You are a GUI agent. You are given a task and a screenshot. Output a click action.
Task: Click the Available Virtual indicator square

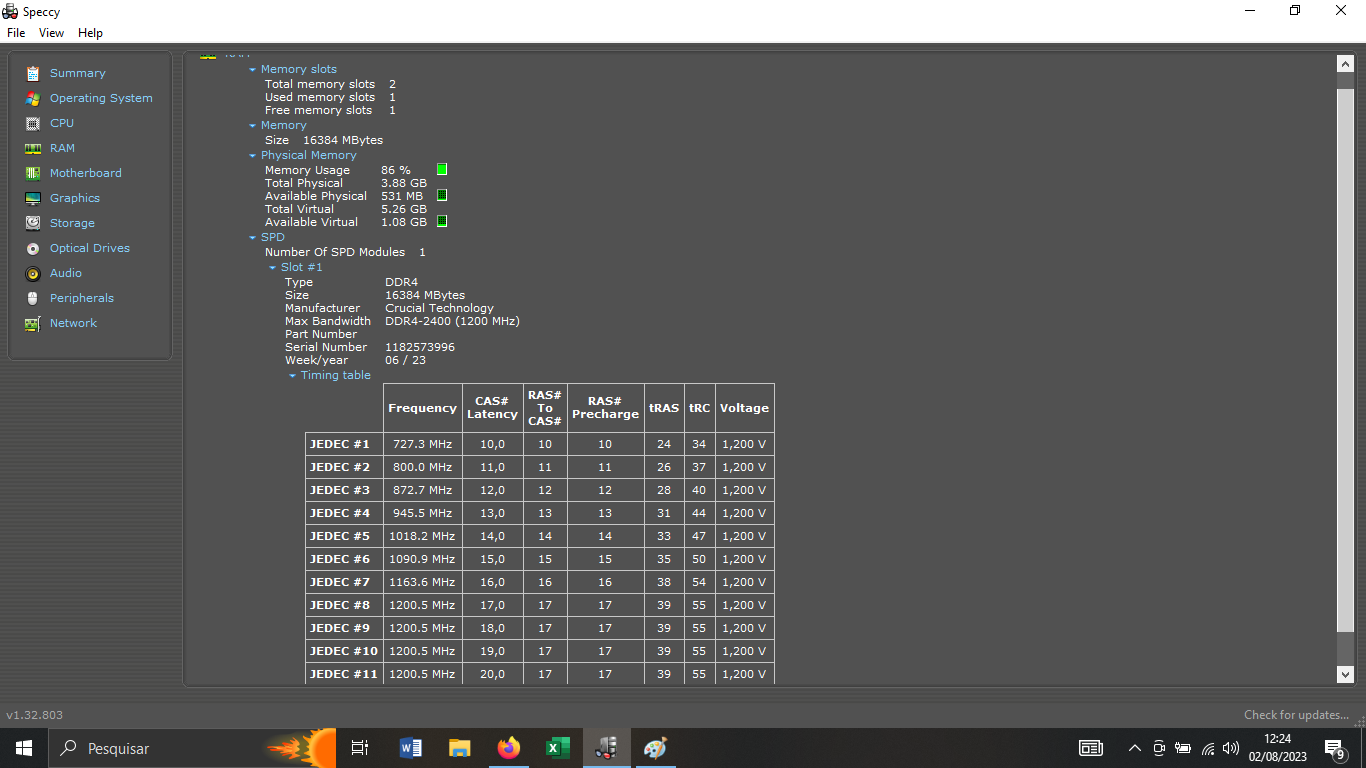tap(442, 222)
